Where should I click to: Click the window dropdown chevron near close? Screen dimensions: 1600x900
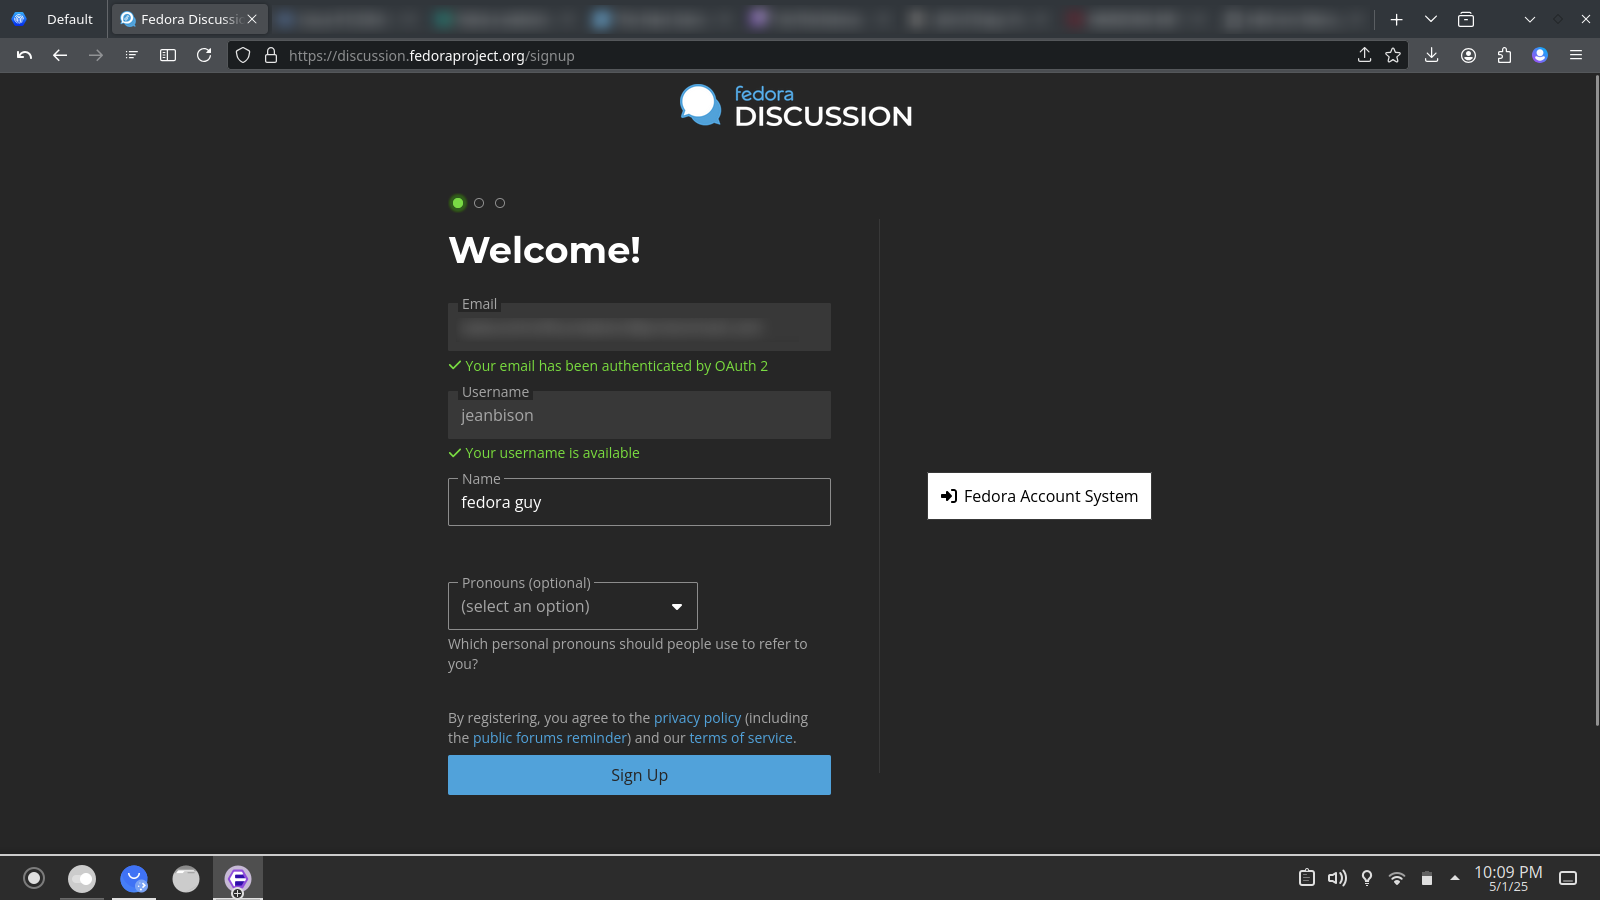click(x=1529, y=19)
